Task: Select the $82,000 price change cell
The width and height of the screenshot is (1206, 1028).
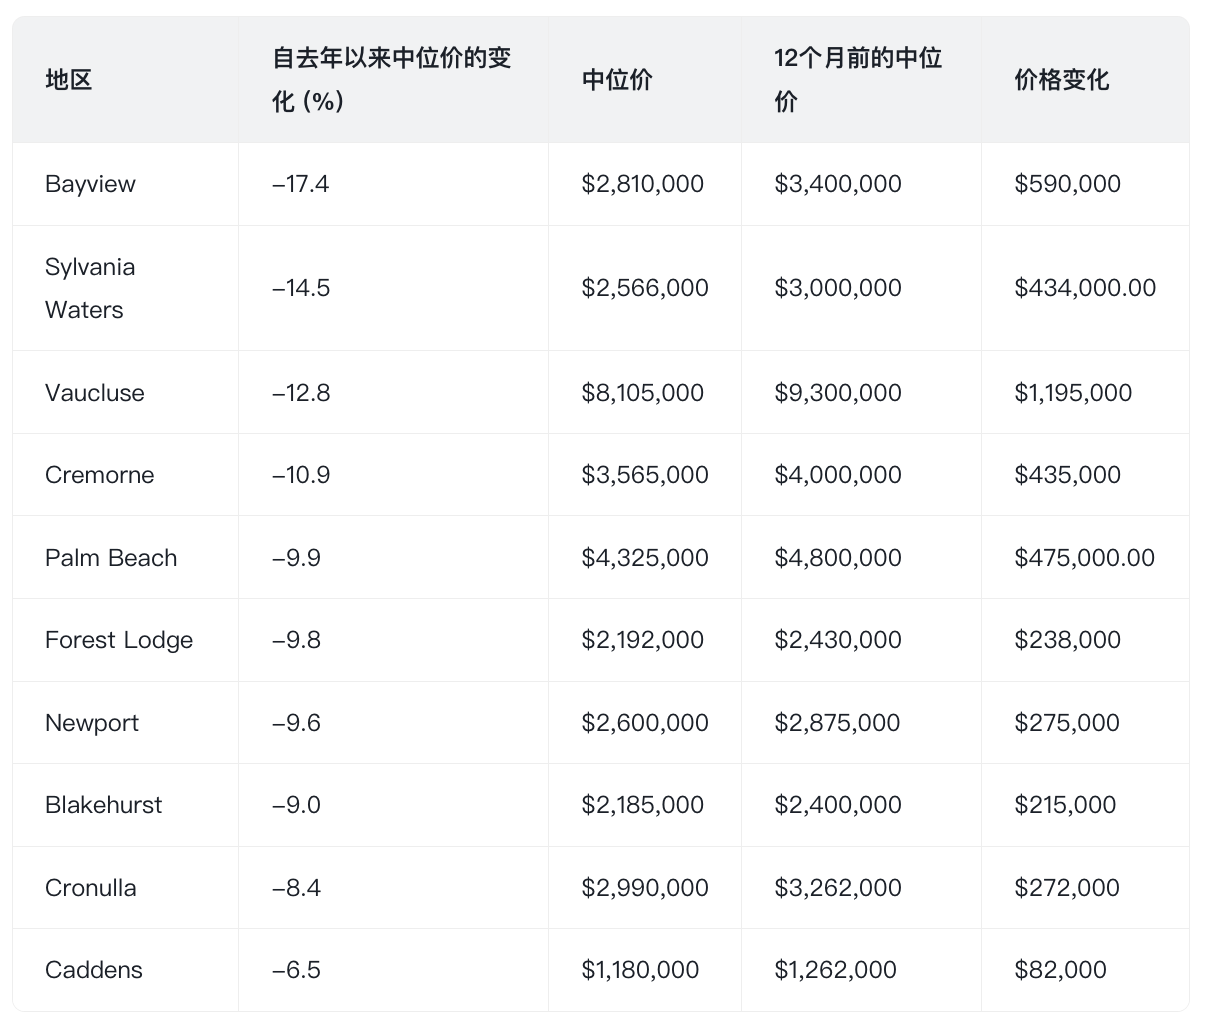Action: 1060,970
